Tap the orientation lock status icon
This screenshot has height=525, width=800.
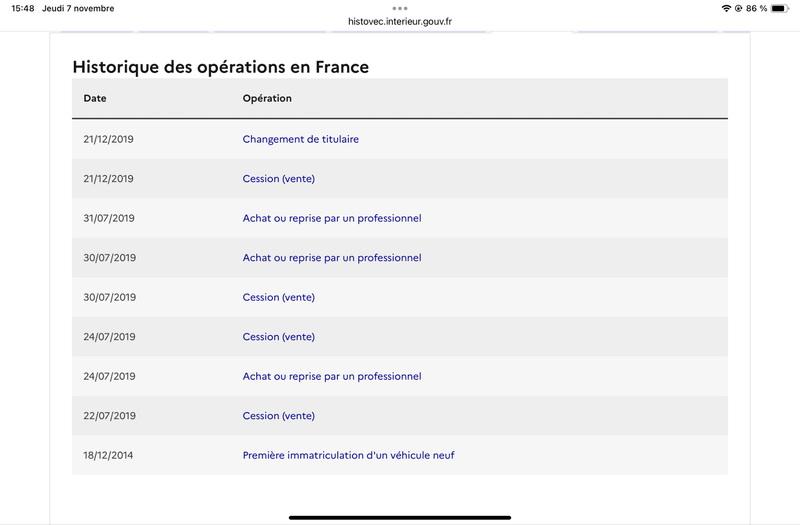(738, 8)
